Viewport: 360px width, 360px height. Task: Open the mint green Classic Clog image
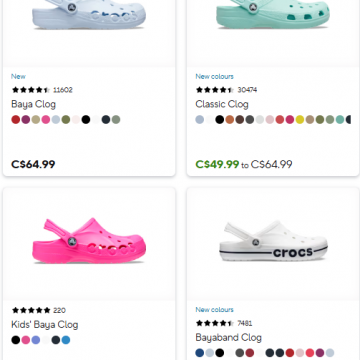pos(273,14)
